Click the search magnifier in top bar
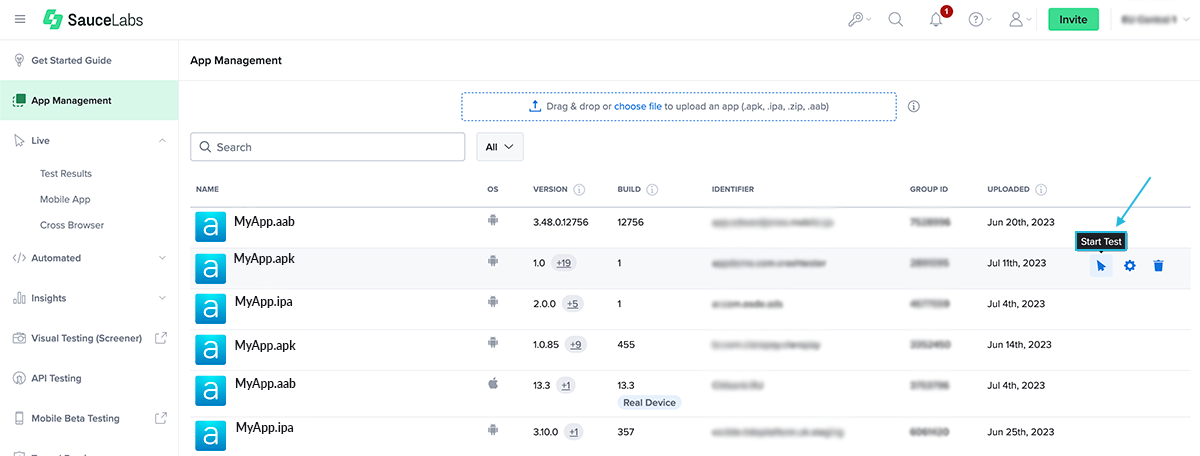Image resolution: width=1200 pixels, height=456 pixels. tap(895, 19)
